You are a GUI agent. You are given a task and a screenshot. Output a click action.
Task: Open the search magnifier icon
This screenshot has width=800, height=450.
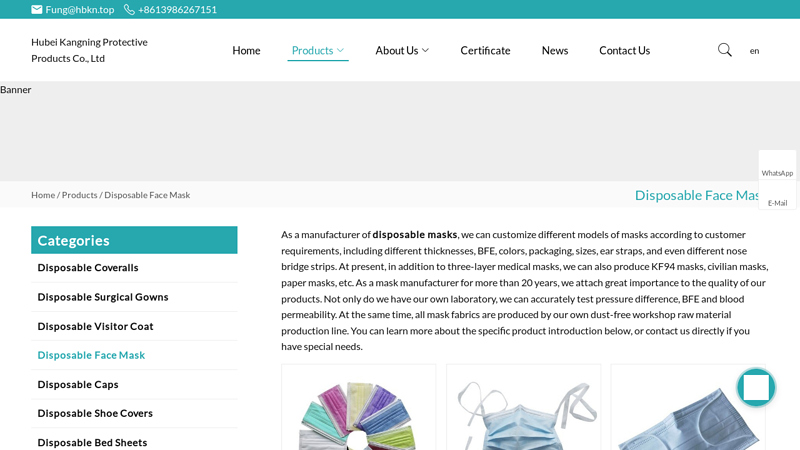click(x=724, y=50)
